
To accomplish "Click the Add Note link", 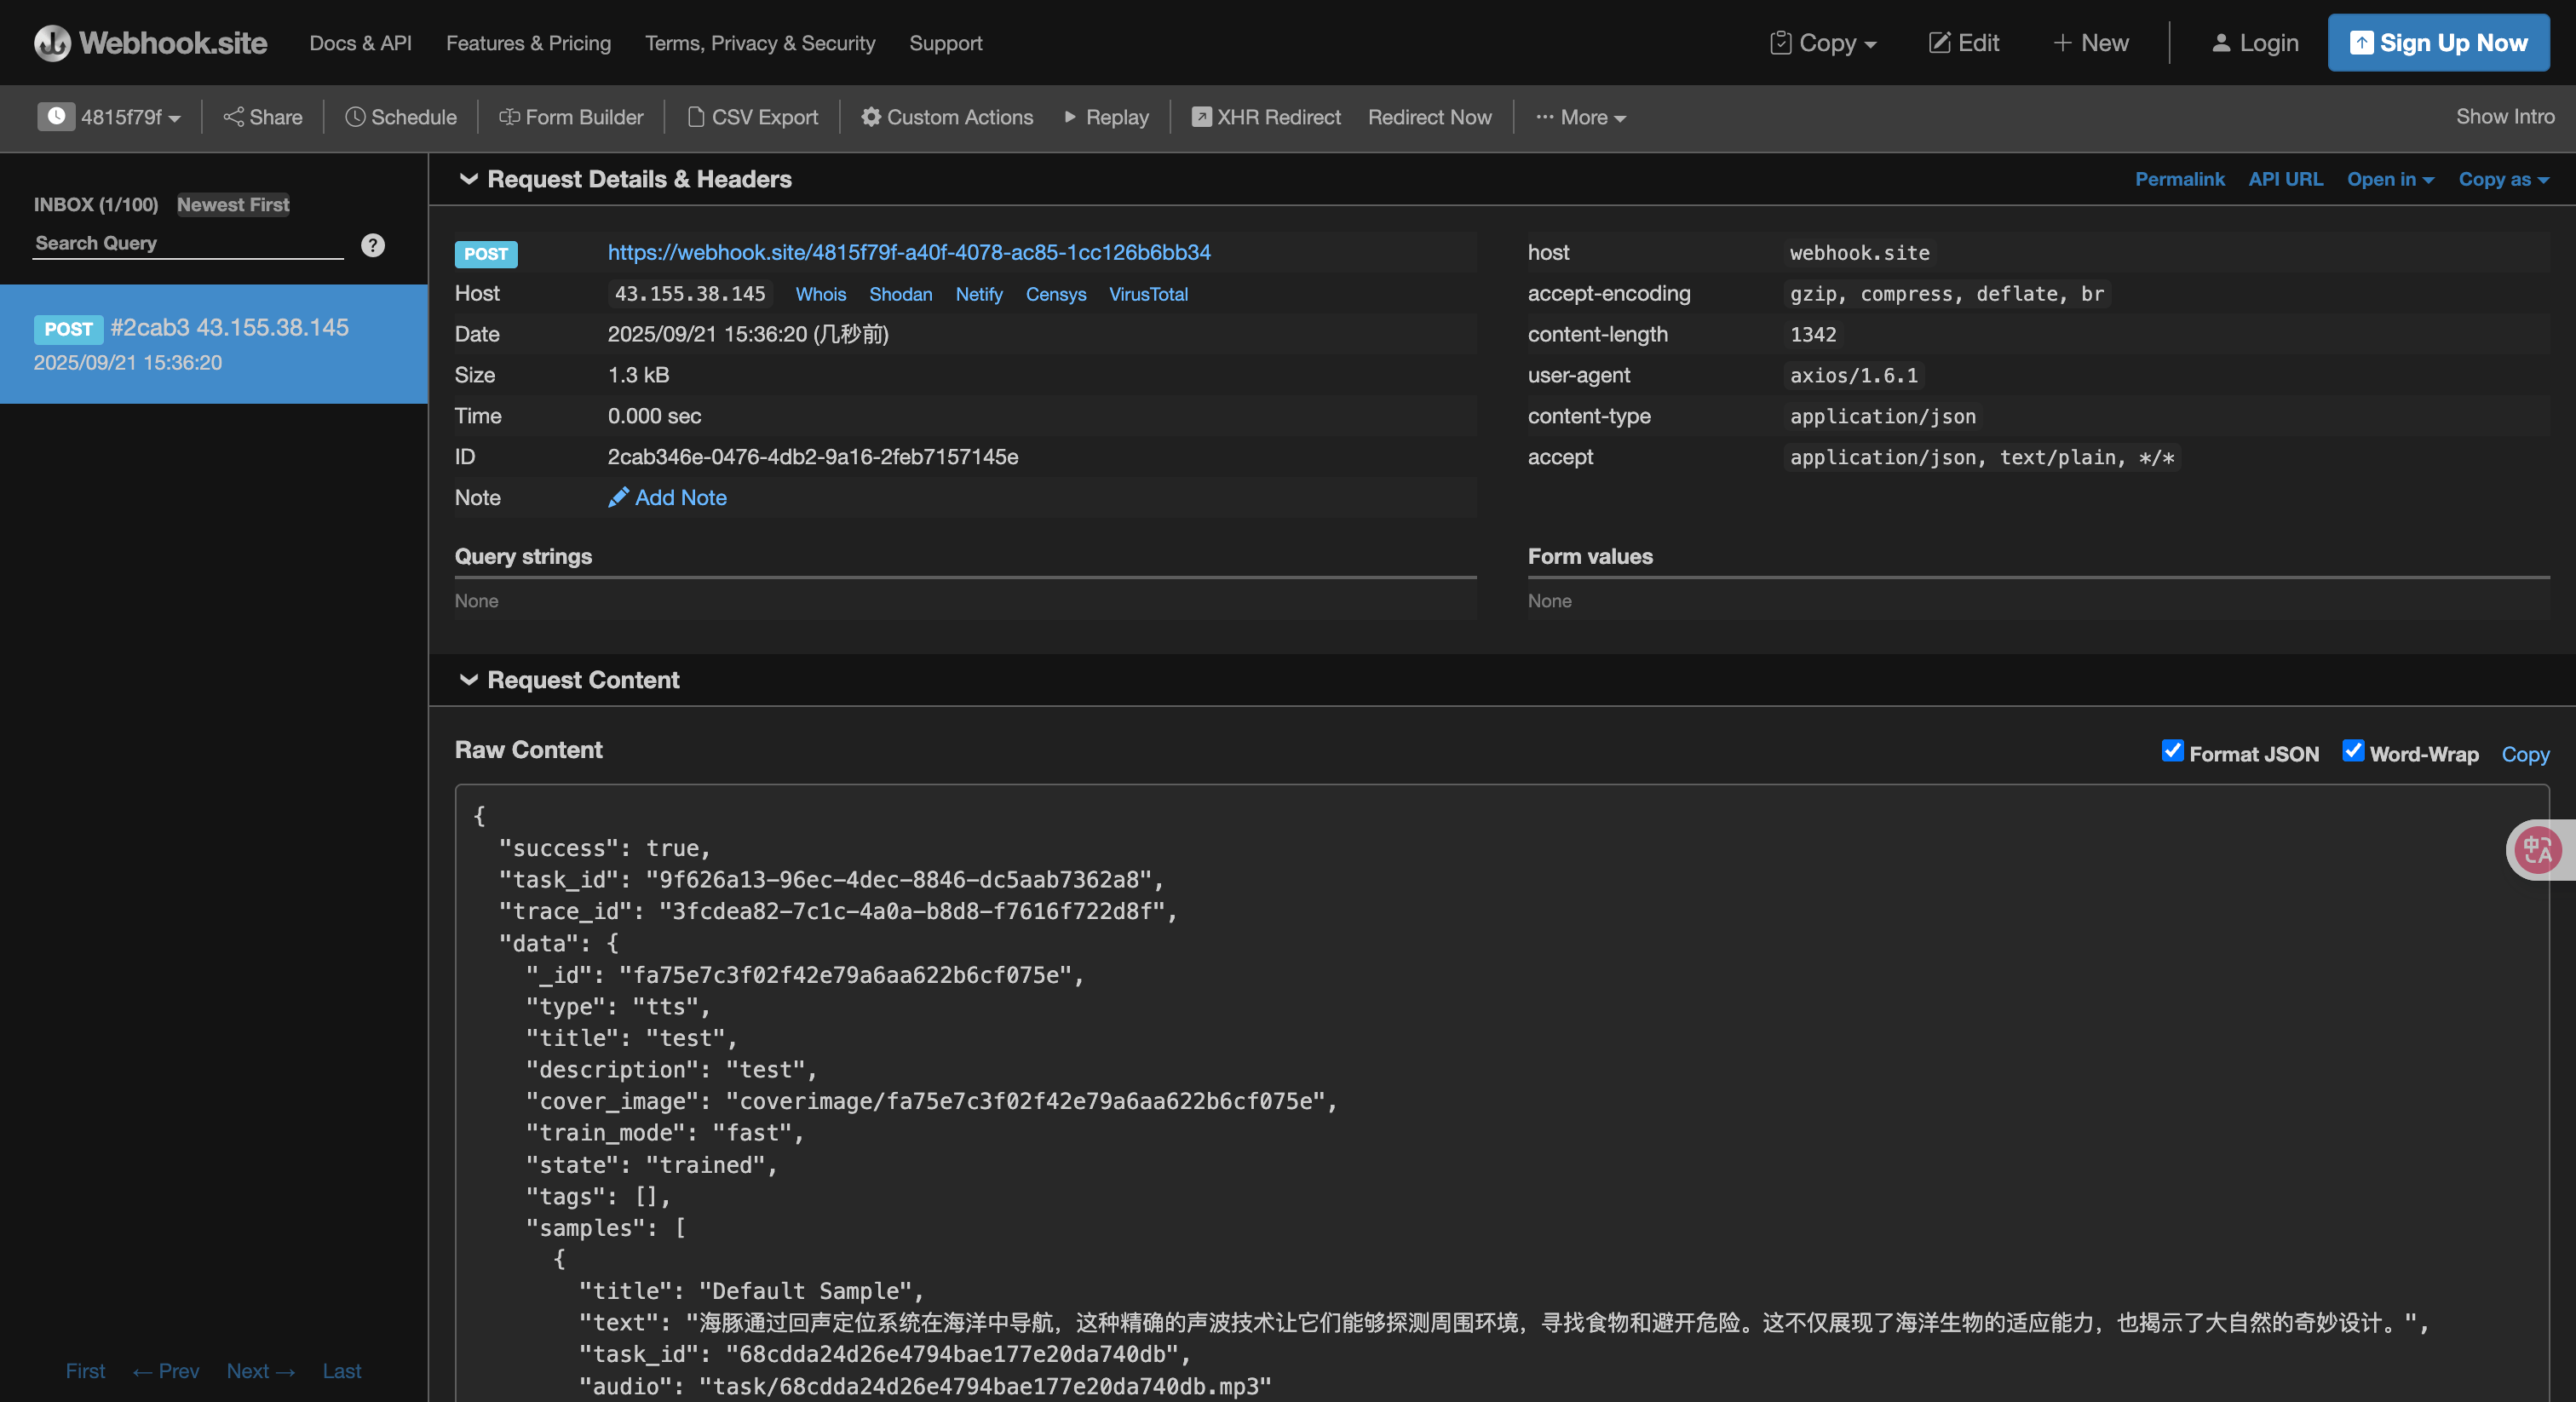I will (680, 497).
